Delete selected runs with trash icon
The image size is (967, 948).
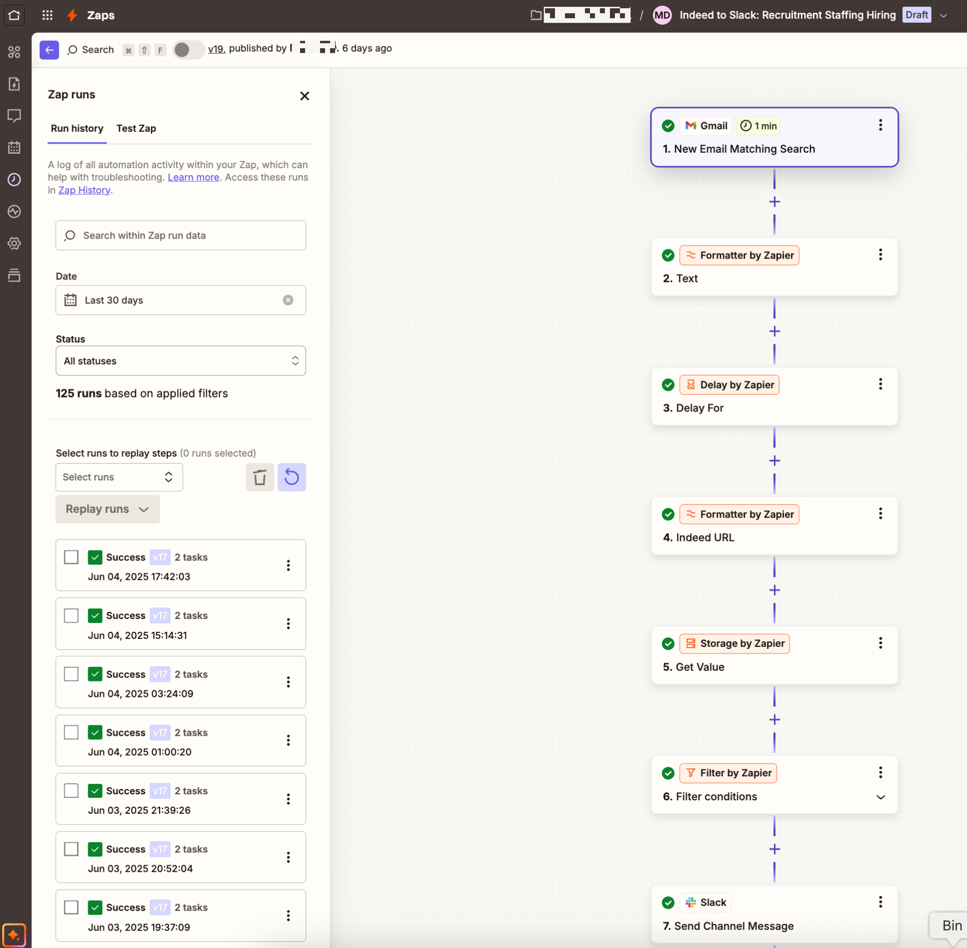260,477
